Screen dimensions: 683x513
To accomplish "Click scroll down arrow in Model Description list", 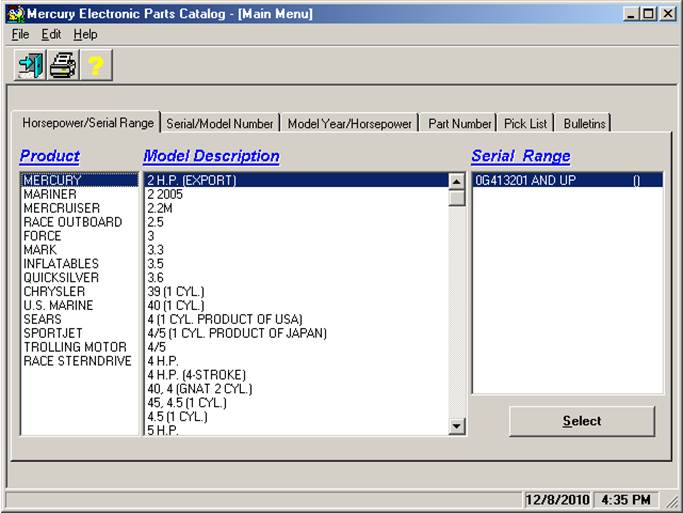I will click(457, 427).
